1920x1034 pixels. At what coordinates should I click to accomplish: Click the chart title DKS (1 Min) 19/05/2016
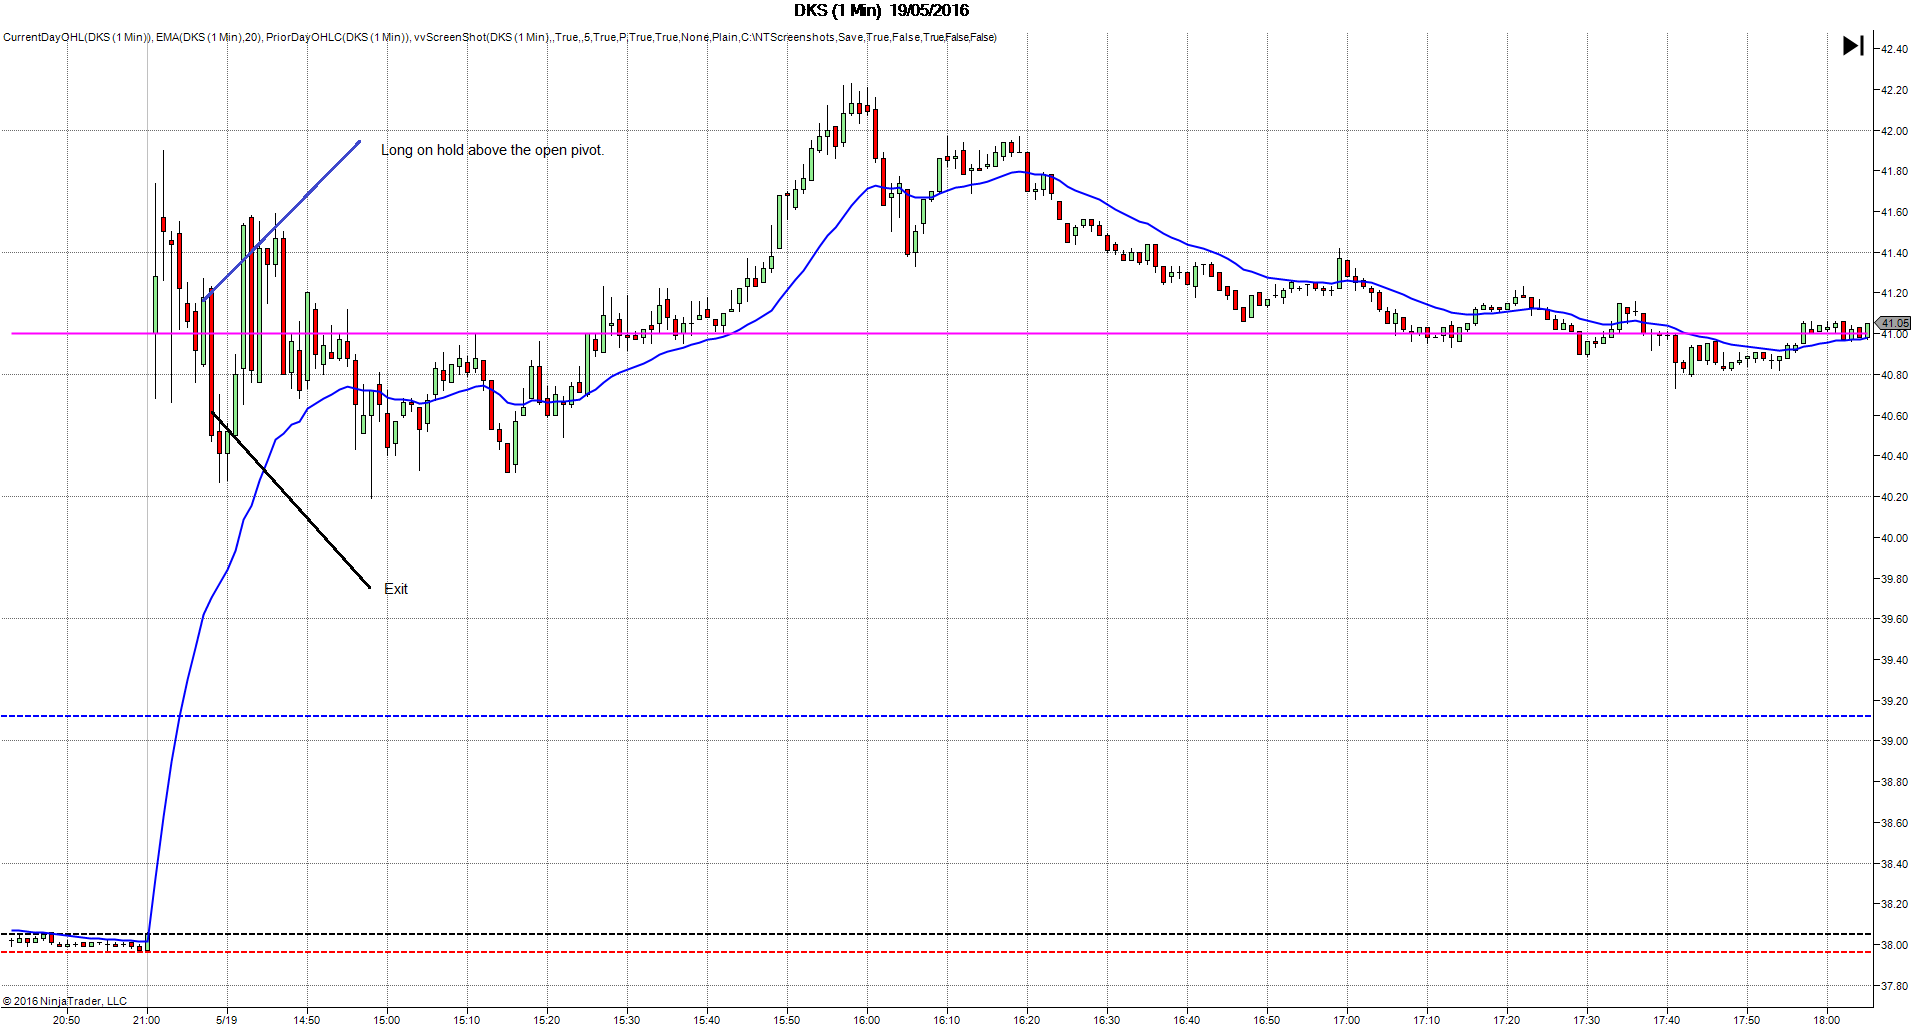[881, 11]
